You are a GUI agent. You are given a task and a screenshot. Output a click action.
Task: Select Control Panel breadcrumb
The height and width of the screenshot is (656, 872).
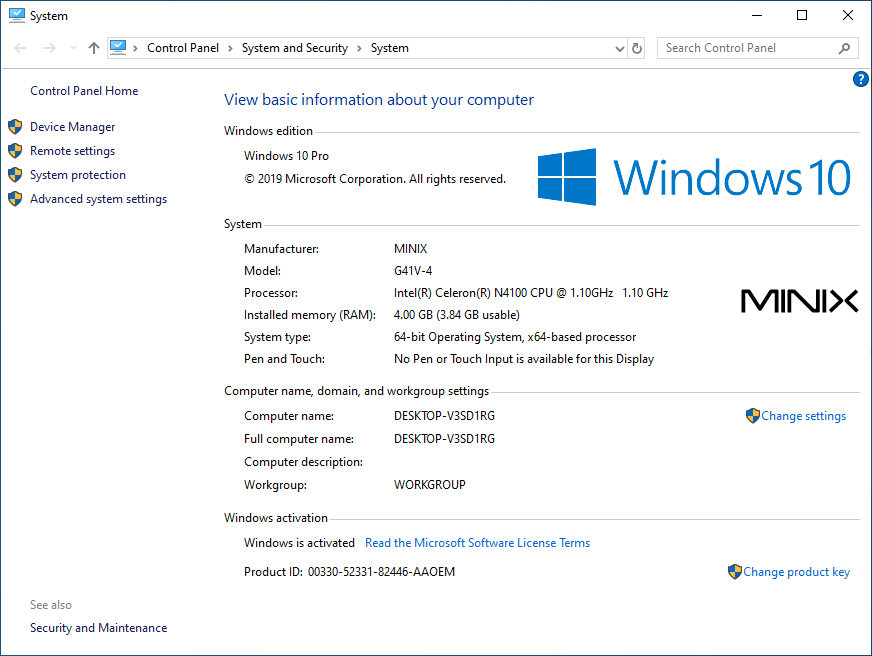coord(183,48)
